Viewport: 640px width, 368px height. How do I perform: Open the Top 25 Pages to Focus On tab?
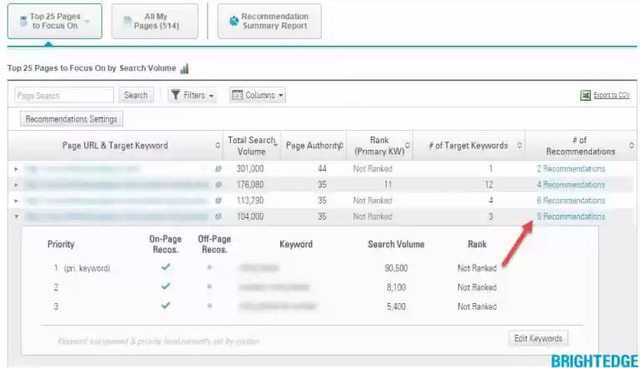pyautogui.click(x=55, y=21)
